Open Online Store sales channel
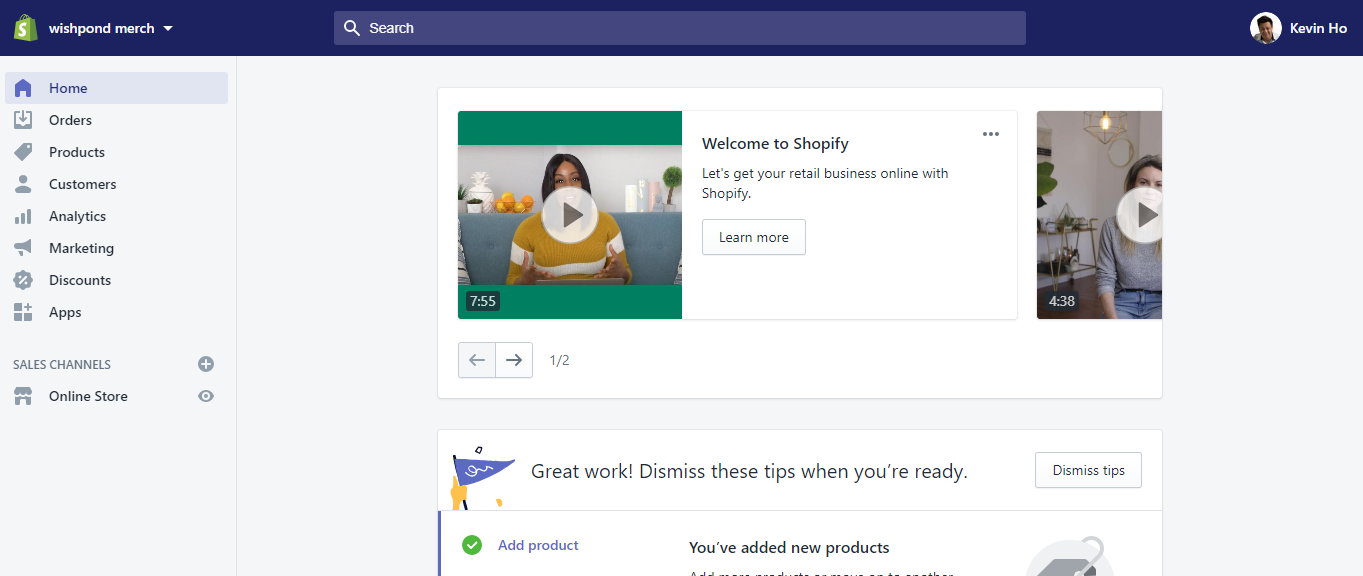 pos(88,396)
